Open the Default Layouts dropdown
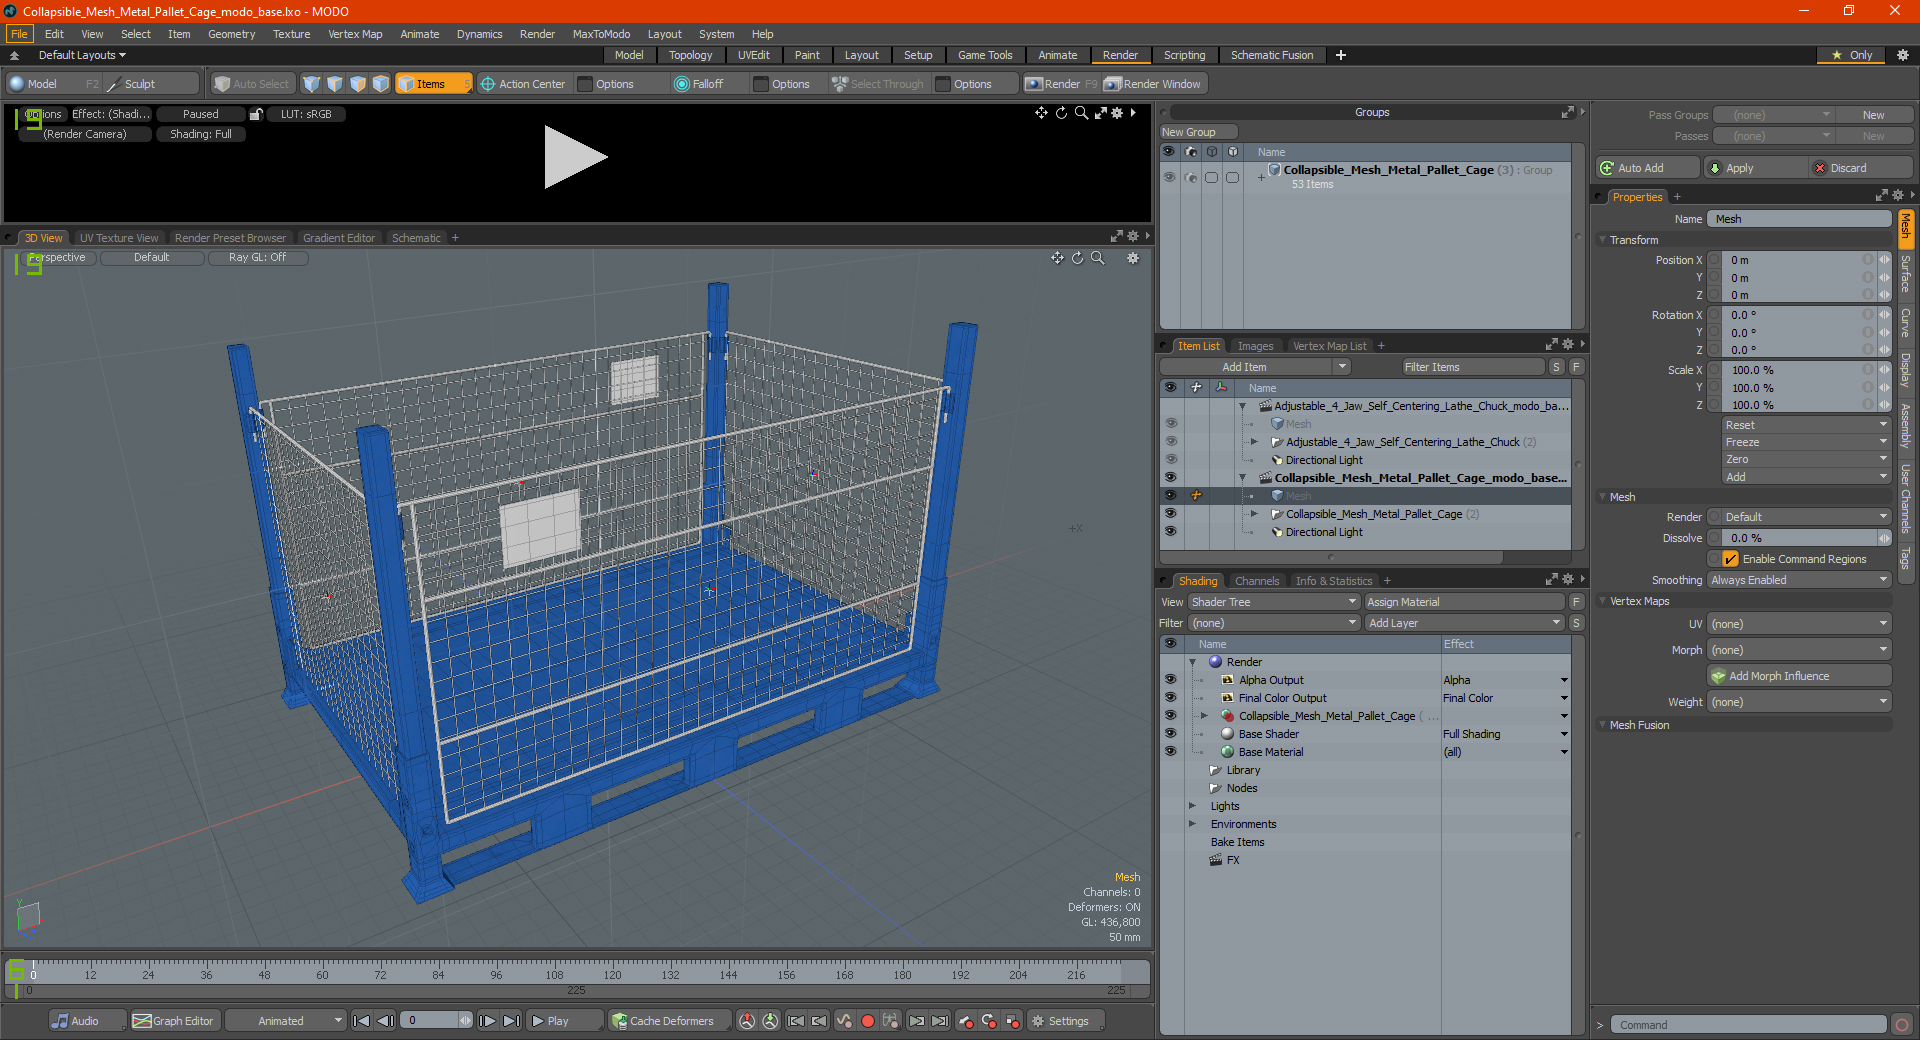Screen dimensions: 1920x1040 [x=82, y=55]
